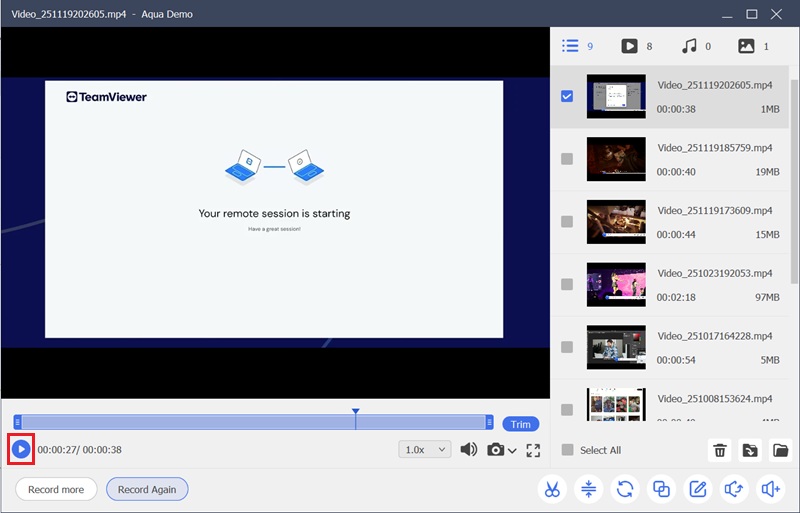Viewport: 800px width, 513px height.
Task: Check the Select All checkbox
Action: 568,450
